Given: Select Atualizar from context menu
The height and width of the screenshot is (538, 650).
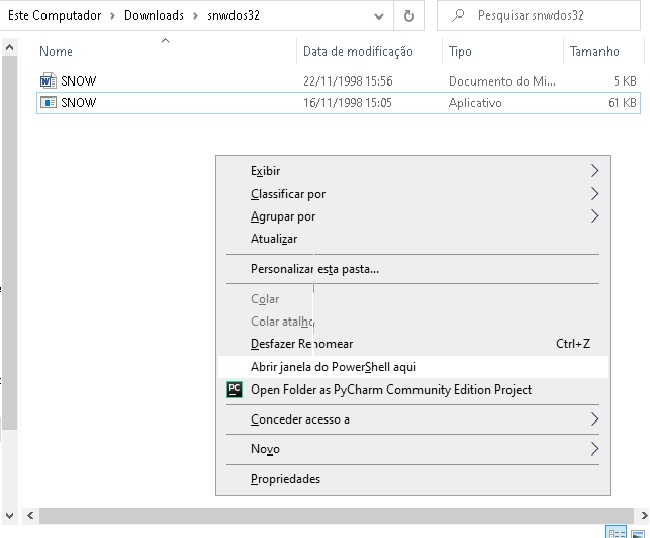Looking at the screenshot, I should [x=274, y=239].
